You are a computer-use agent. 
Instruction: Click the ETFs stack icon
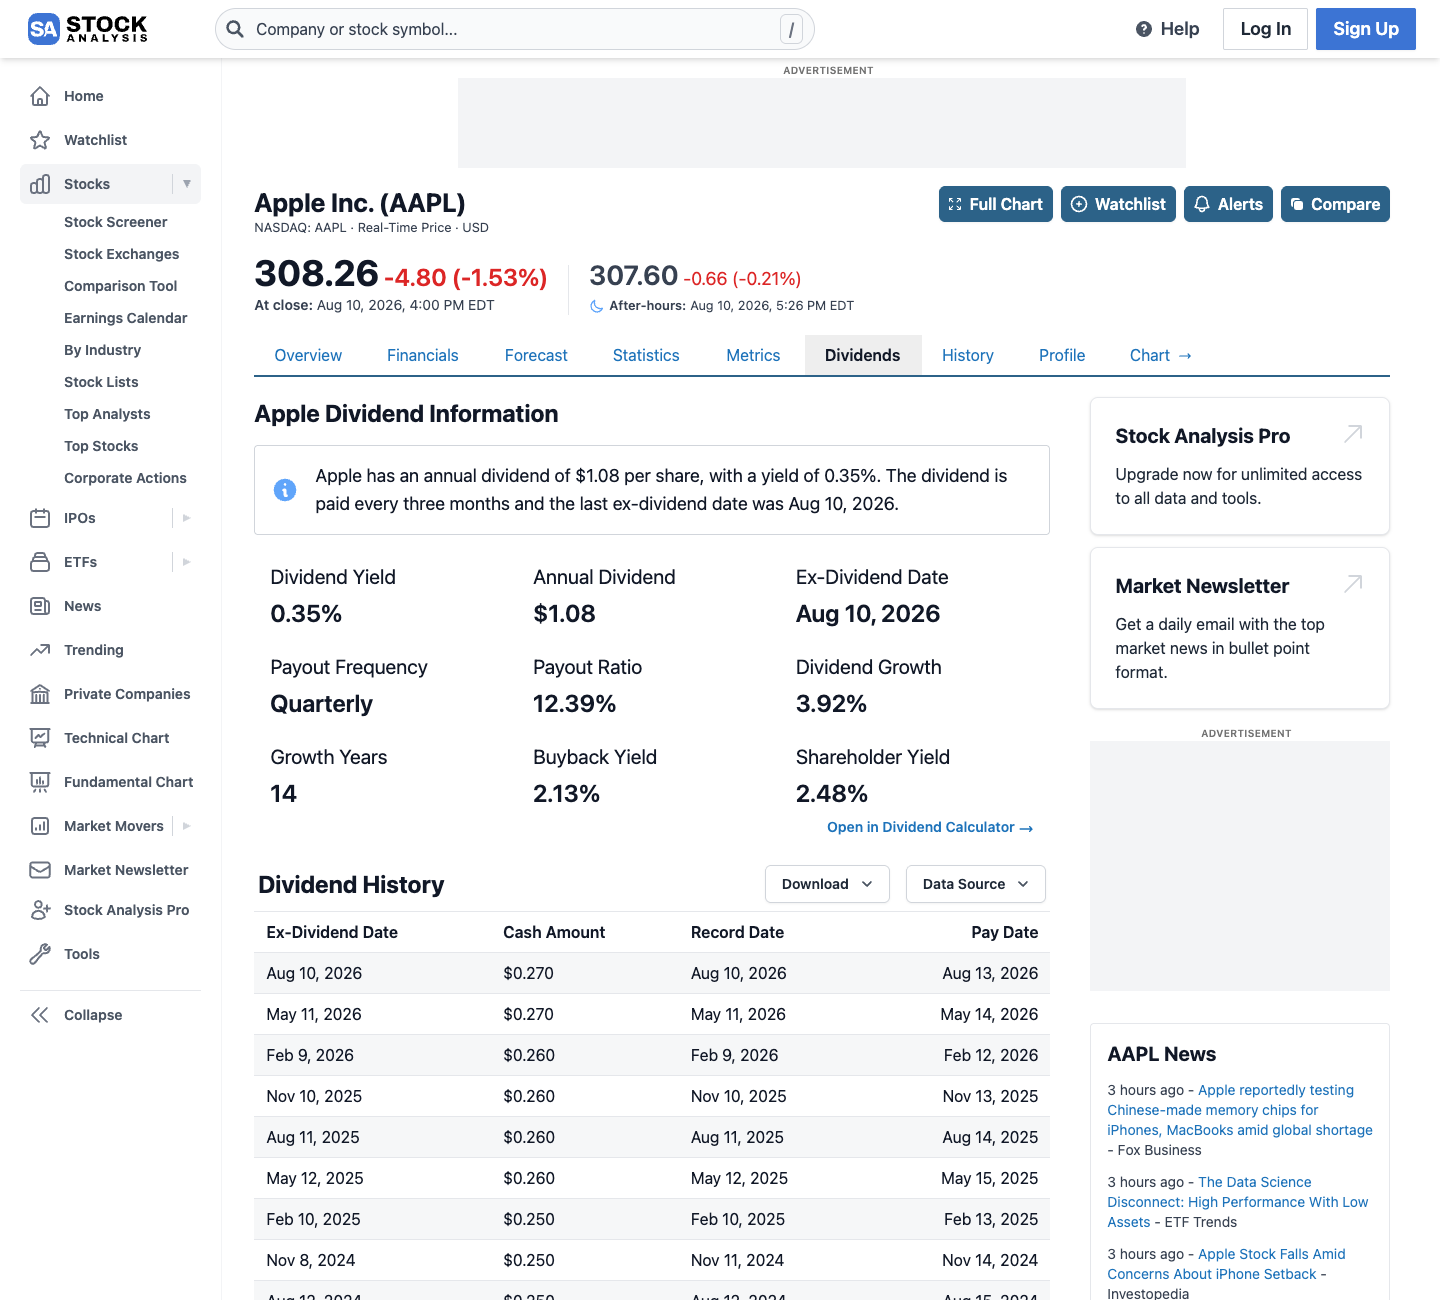click(40, 562)
